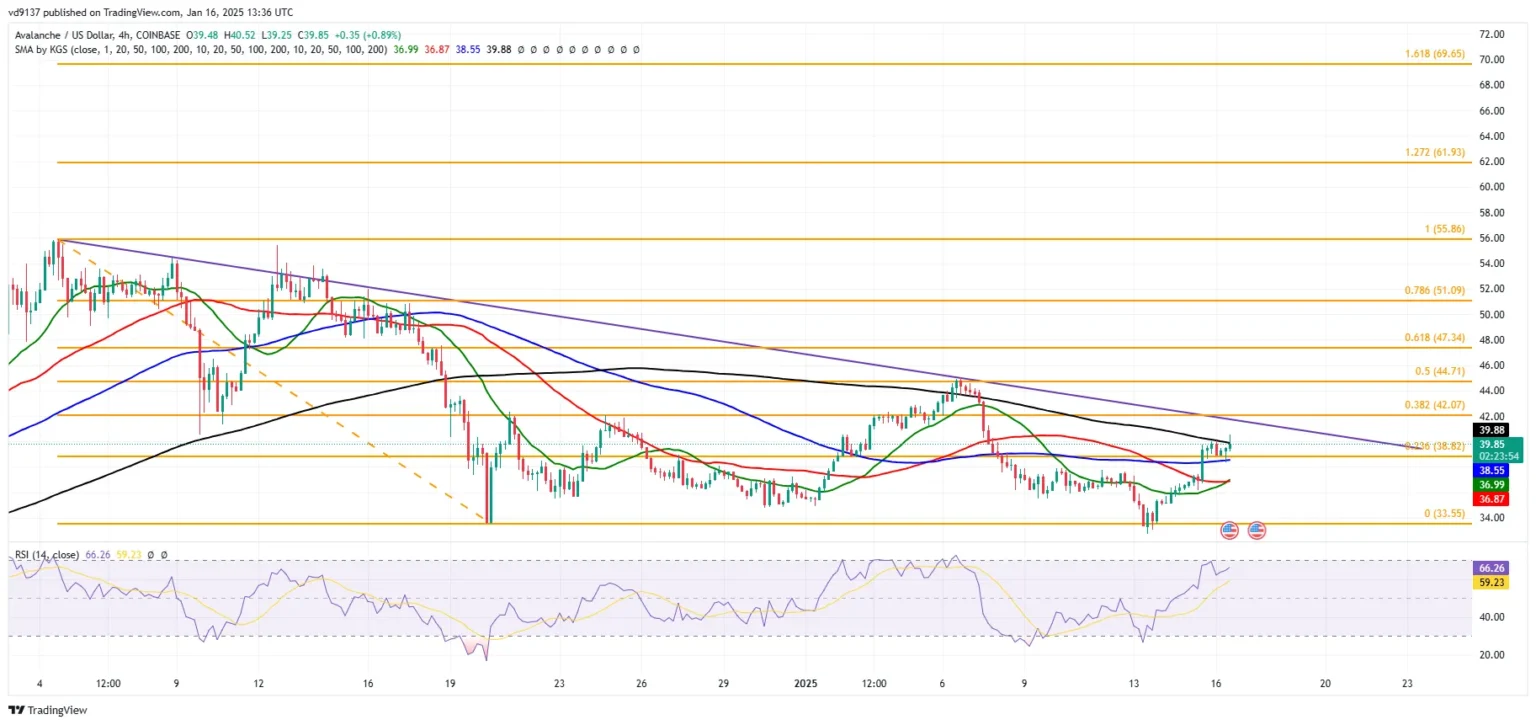Click the second US flag economic event marker
The image size is (1536, 725).
pyautogui.click(x=1257, y=529)
